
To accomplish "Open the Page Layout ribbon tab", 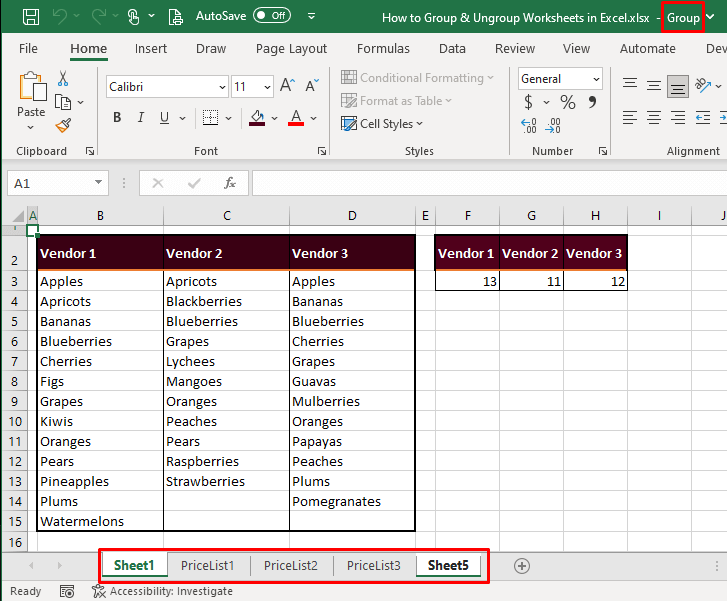I will point(291,48).
